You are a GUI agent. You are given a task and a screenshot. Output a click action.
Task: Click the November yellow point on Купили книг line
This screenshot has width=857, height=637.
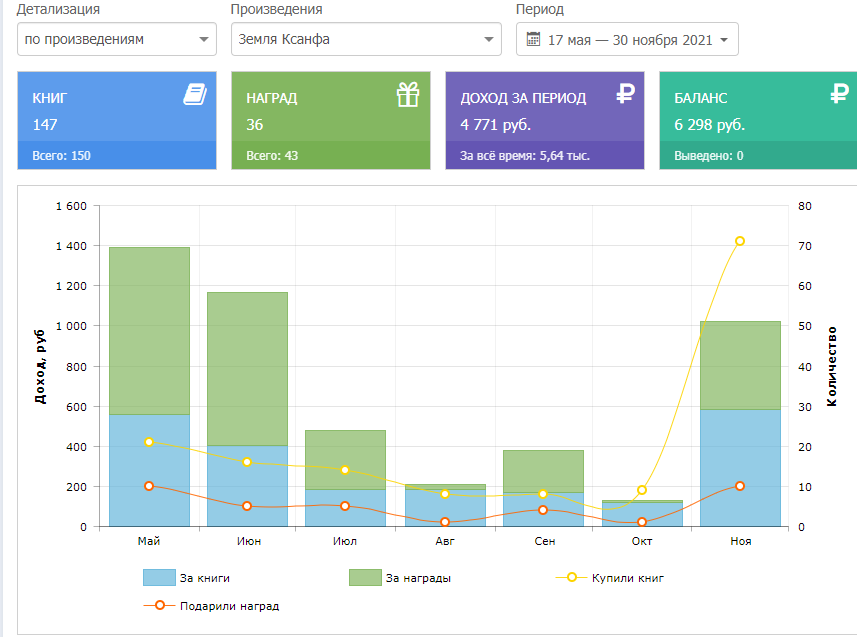[x=740, y=241]
